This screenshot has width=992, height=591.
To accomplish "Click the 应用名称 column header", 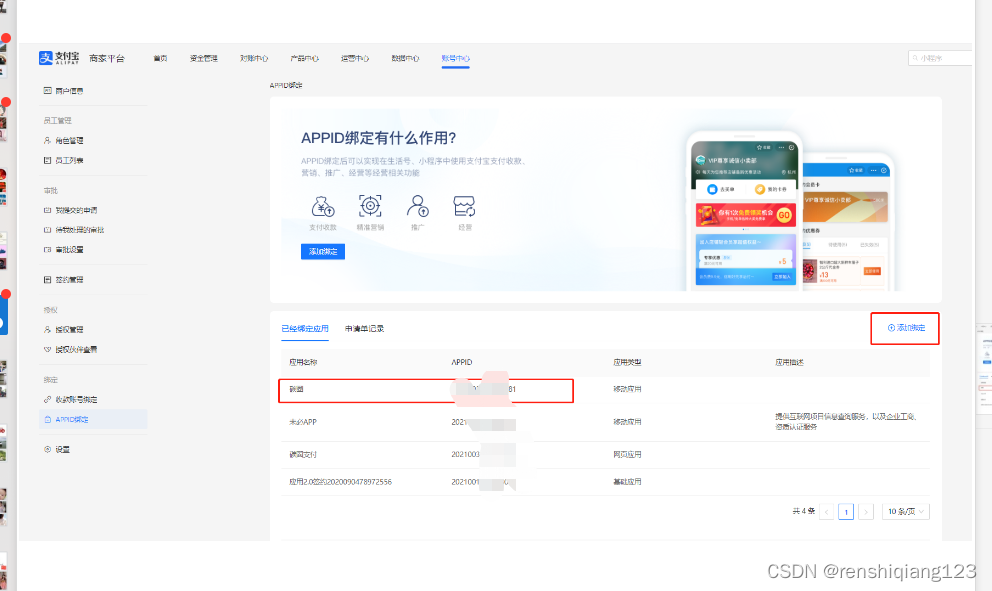I will (x=303, y=362).
